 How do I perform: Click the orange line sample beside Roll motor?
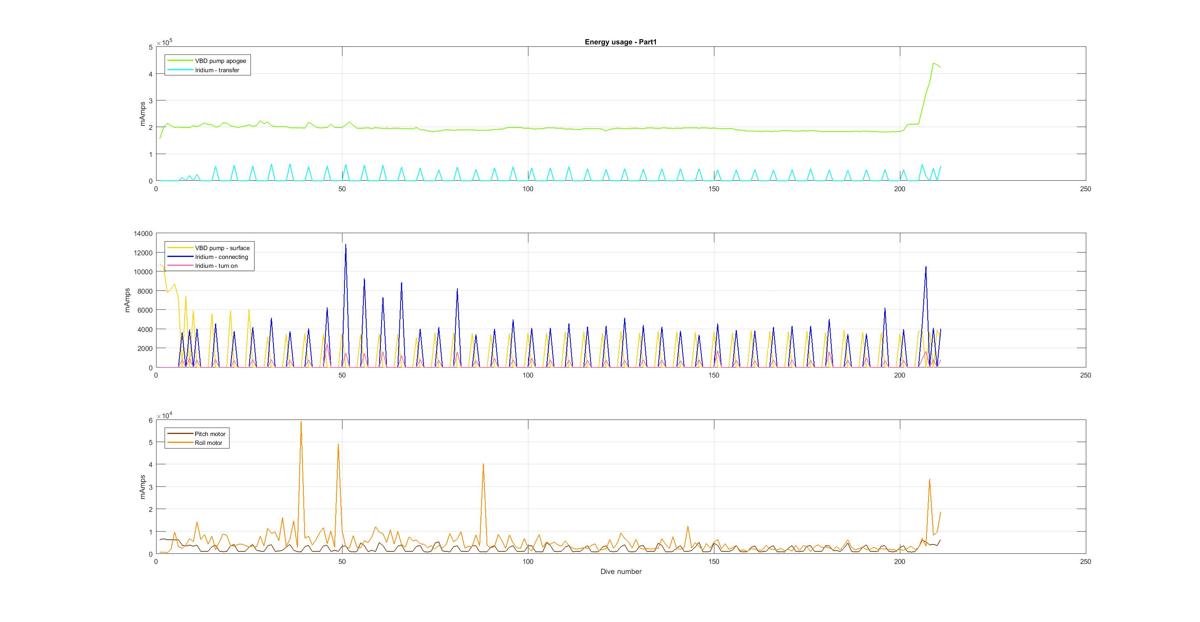pyautogui.click(x=179, y=442)
